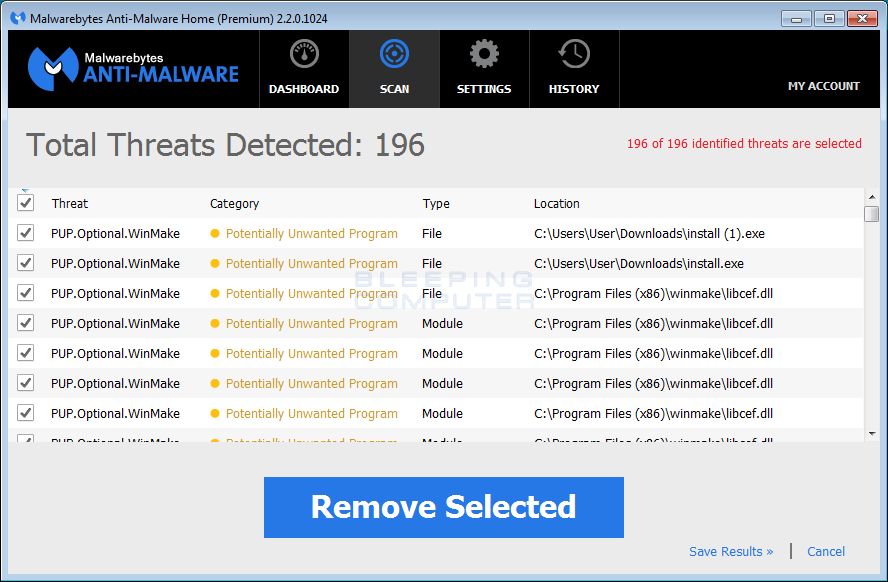Toggle the checkbox on the first Module row

point(25,323)
